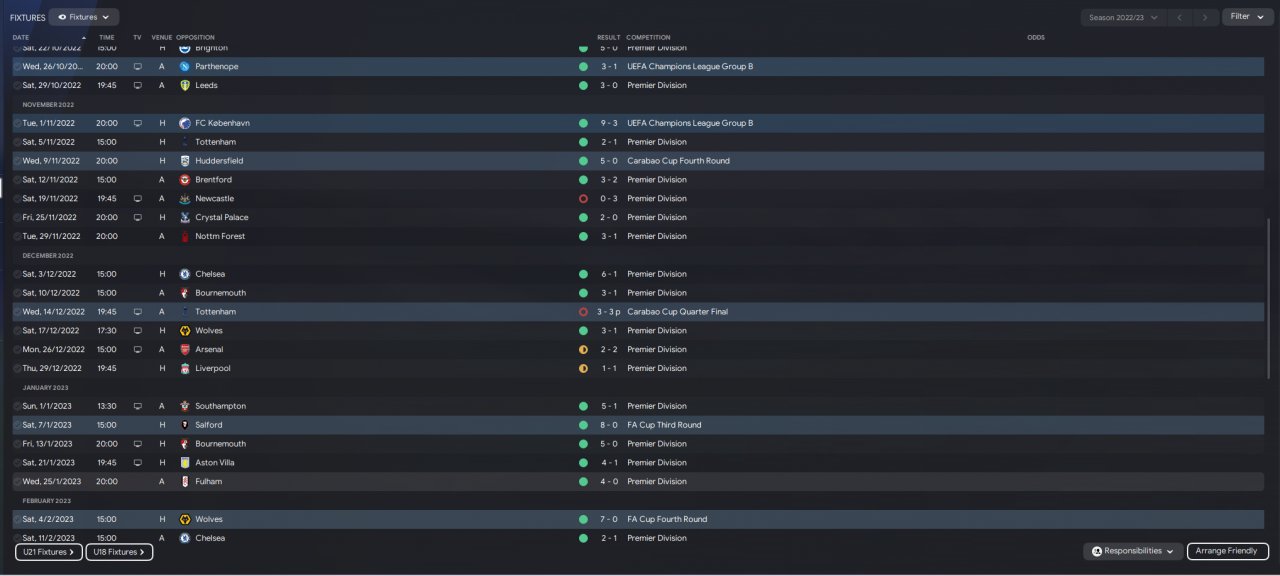Screen dimensions: 1280x576
Task: Click the Huddersfield club badge icon
Action: [x=184, y=161]
